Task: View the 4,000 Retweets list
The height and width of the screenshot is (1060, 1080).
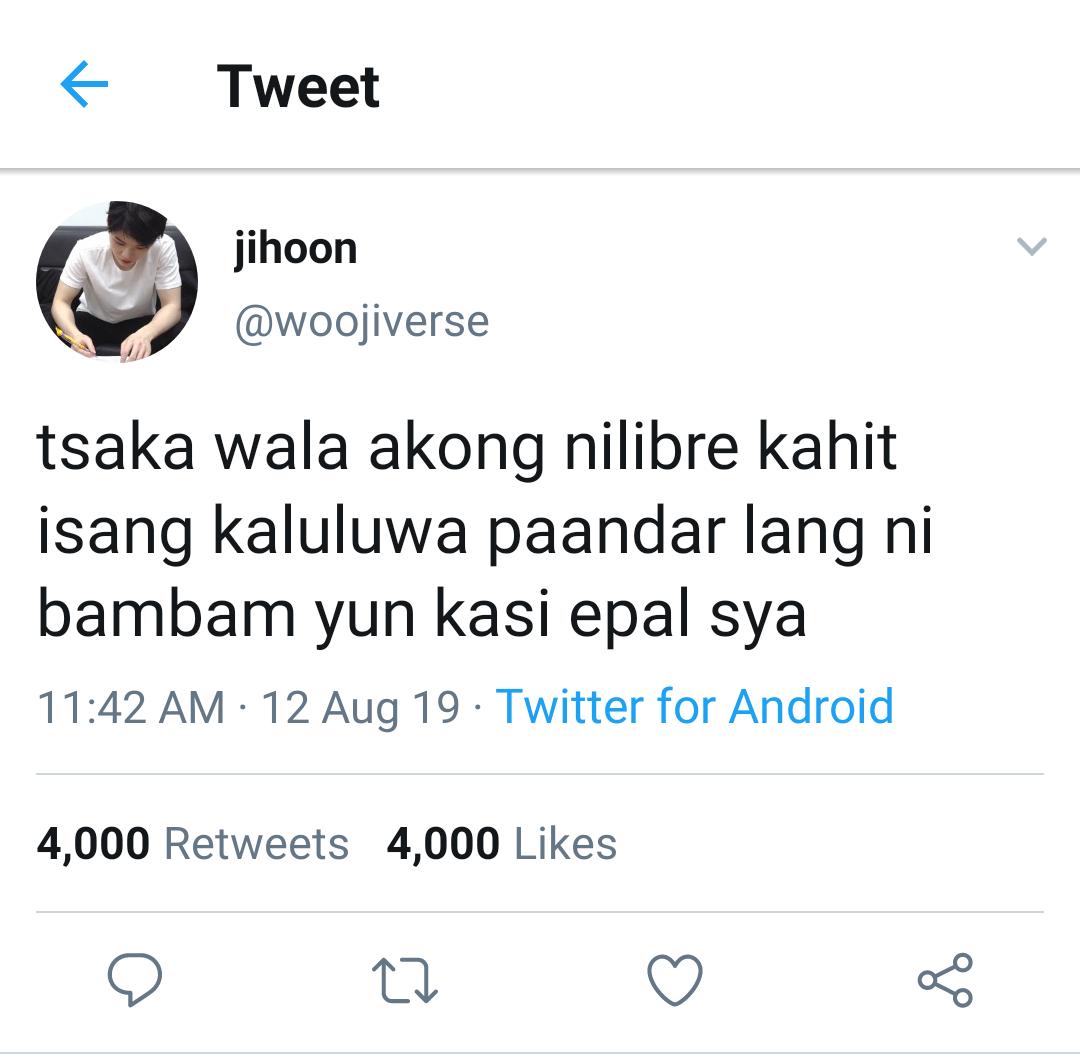Action: [x=193, y=844]
